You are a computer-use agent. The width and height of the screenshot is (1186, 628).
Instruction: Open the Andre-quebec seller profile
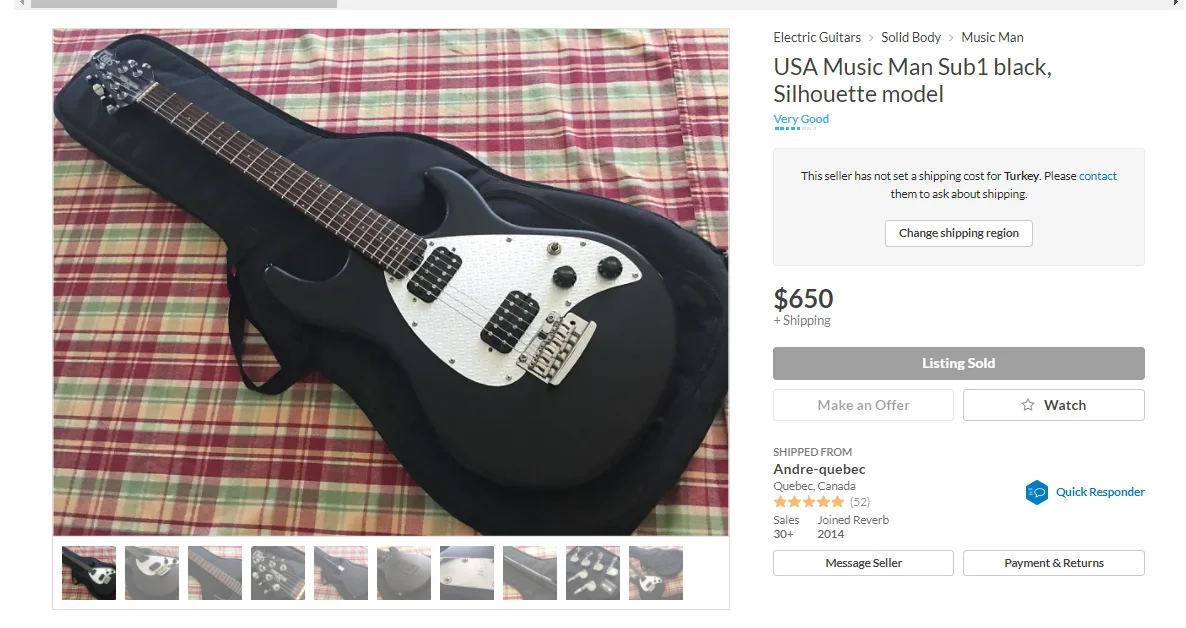(x=819, y=469)
